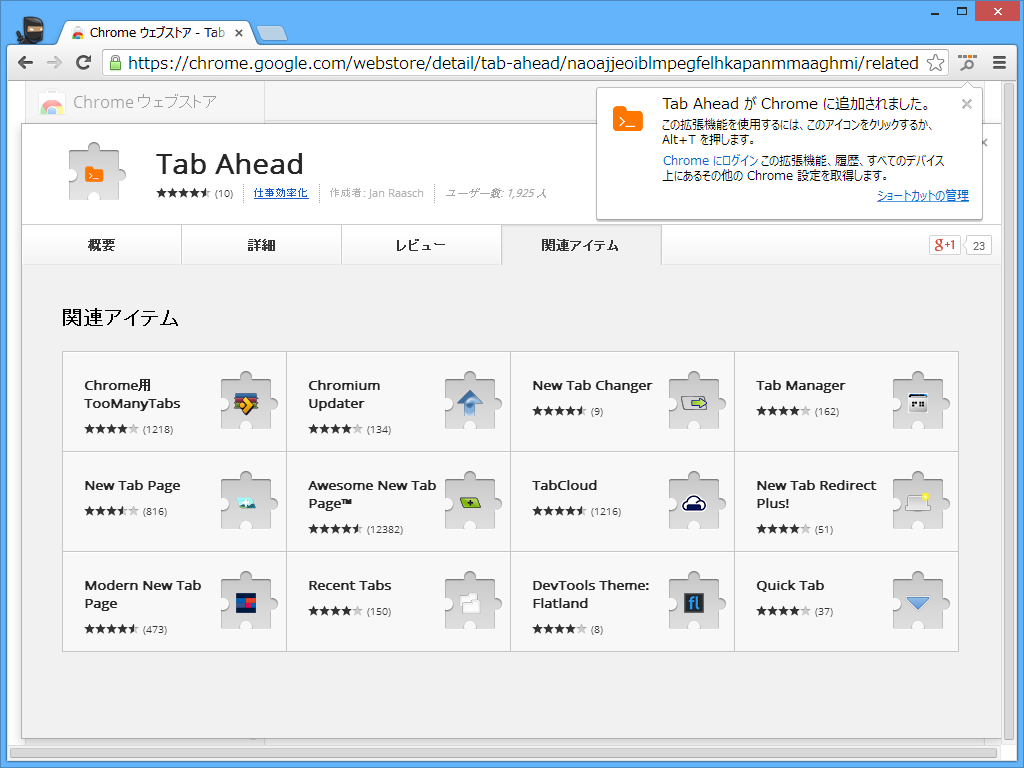Switch to the 概要 tab
Image resolution: width=1024 pixels, height=768 pixels.
click(101, 244)
